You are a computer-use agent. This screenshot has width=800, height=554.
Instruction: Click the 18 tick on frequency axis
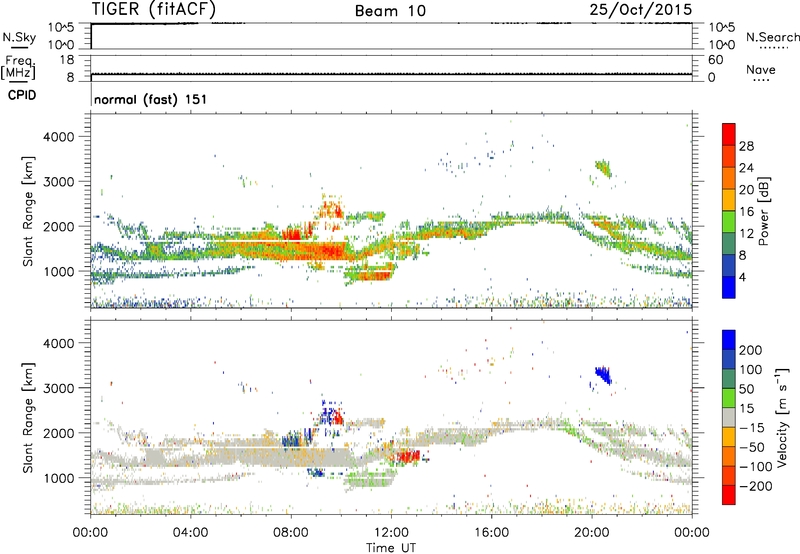(67, 60)
